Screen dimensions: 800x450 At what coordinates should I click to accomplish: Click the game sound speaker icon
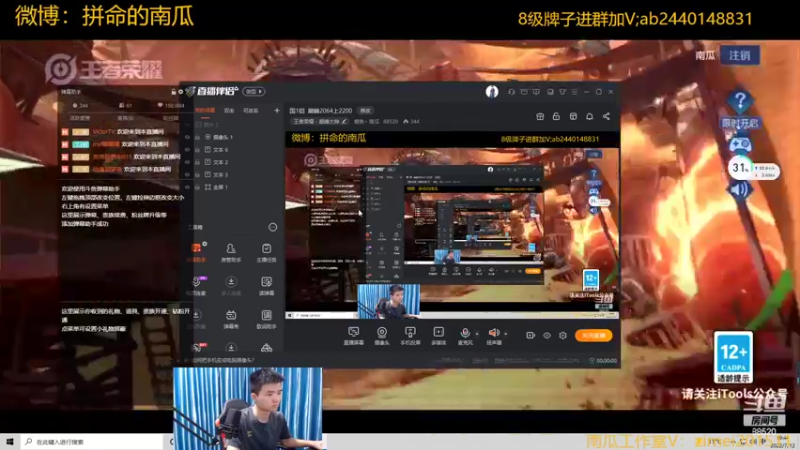pyautogui.click(x=739, y=190)
